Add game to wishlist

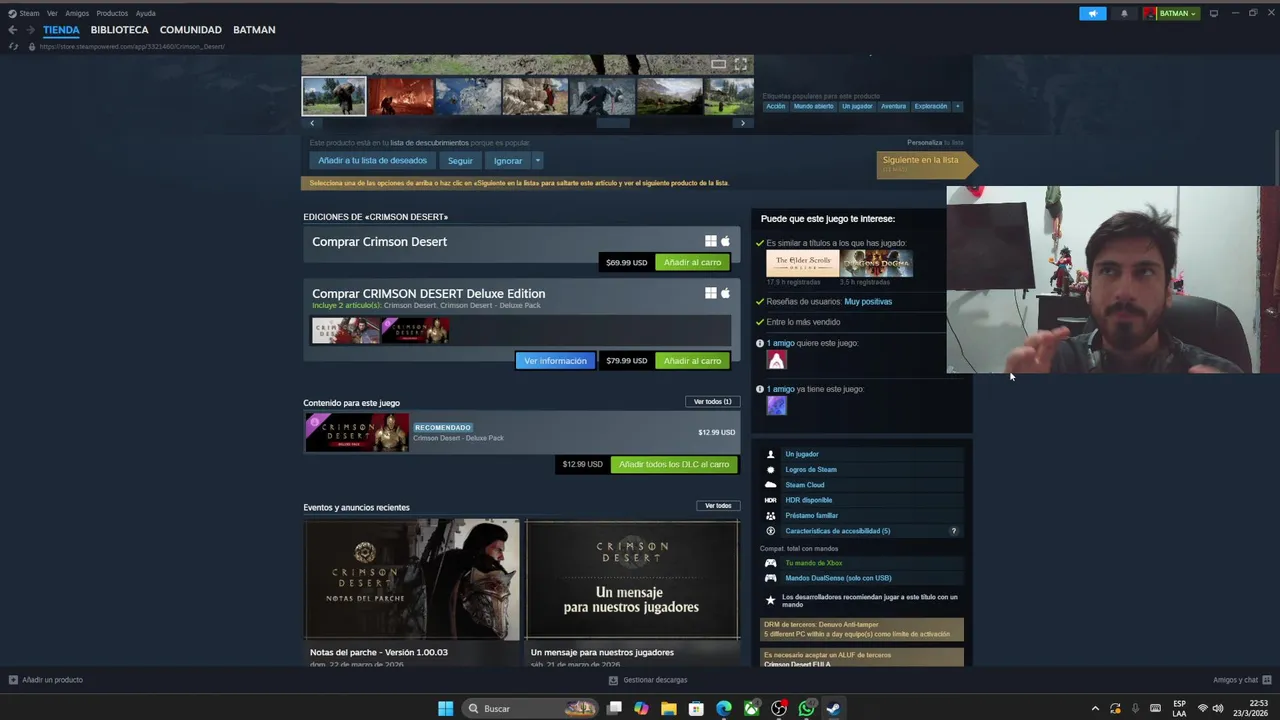(x=372, y=160)
